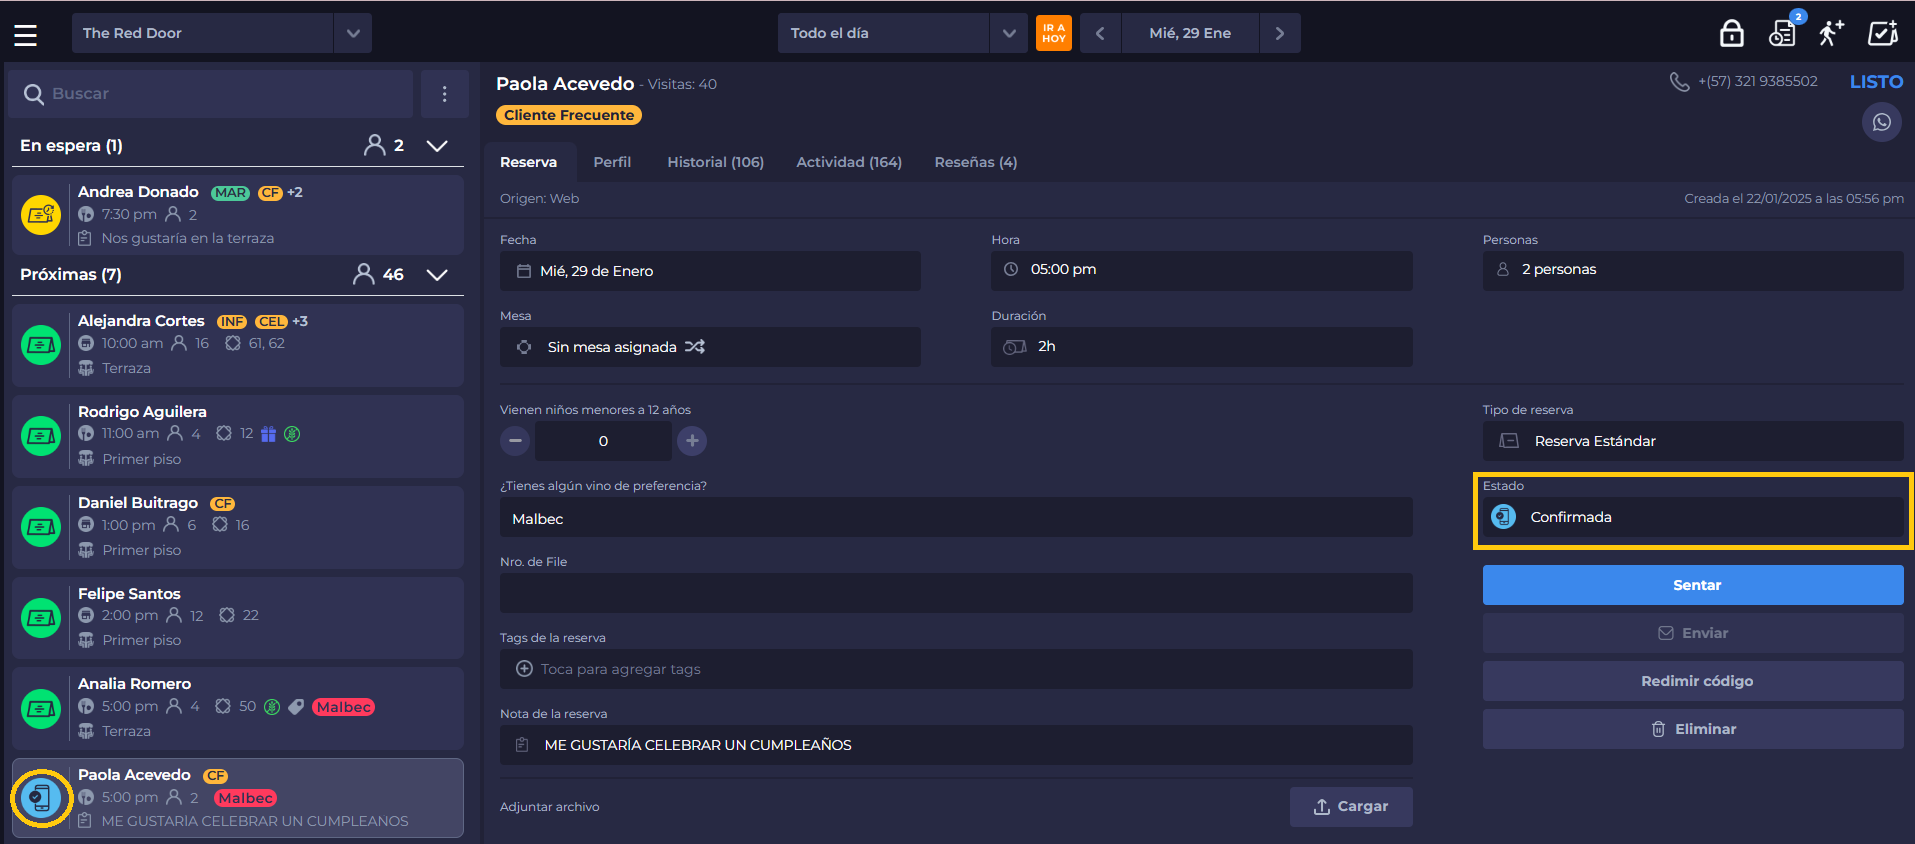Image resolution: width=1915 pixels, height=844 pixels.
Task: Click the +3 tags on Alejandra Cortes
Action: click(x=300, y=321)
